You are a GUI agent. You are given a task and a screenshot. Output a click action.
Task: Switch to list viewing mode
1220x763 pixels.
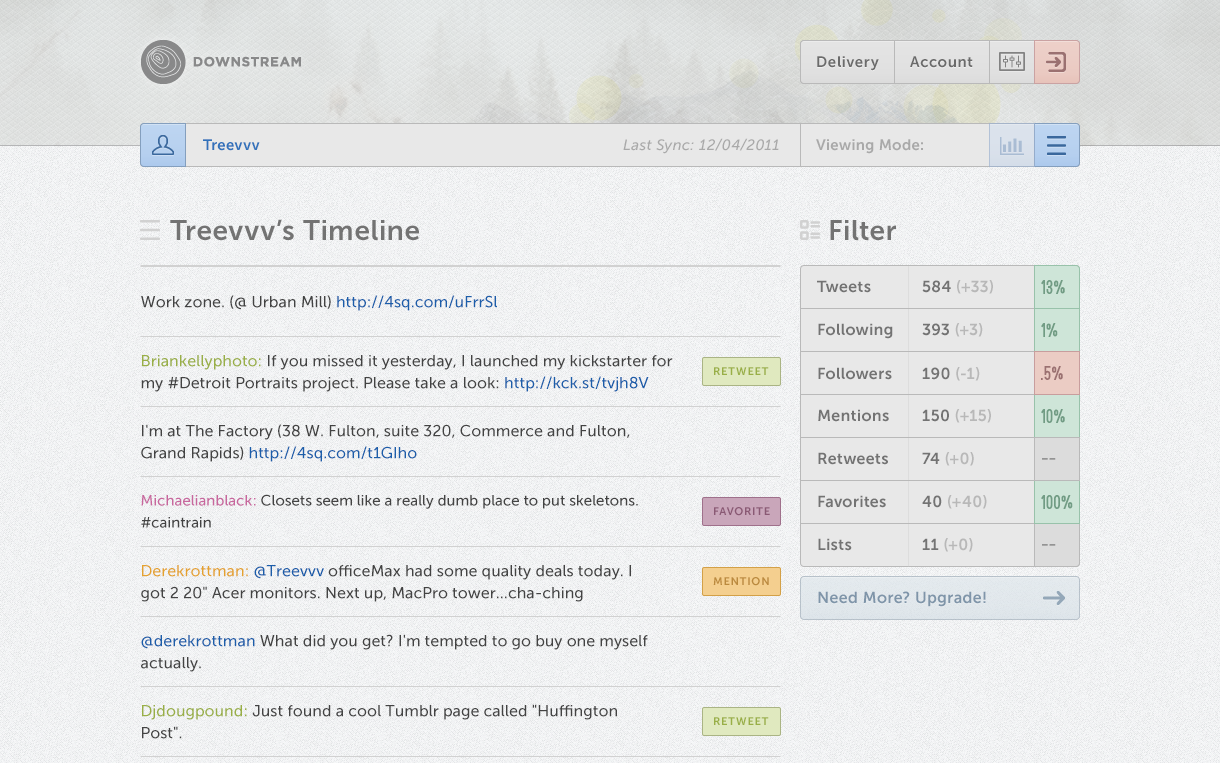[1057, 145]
